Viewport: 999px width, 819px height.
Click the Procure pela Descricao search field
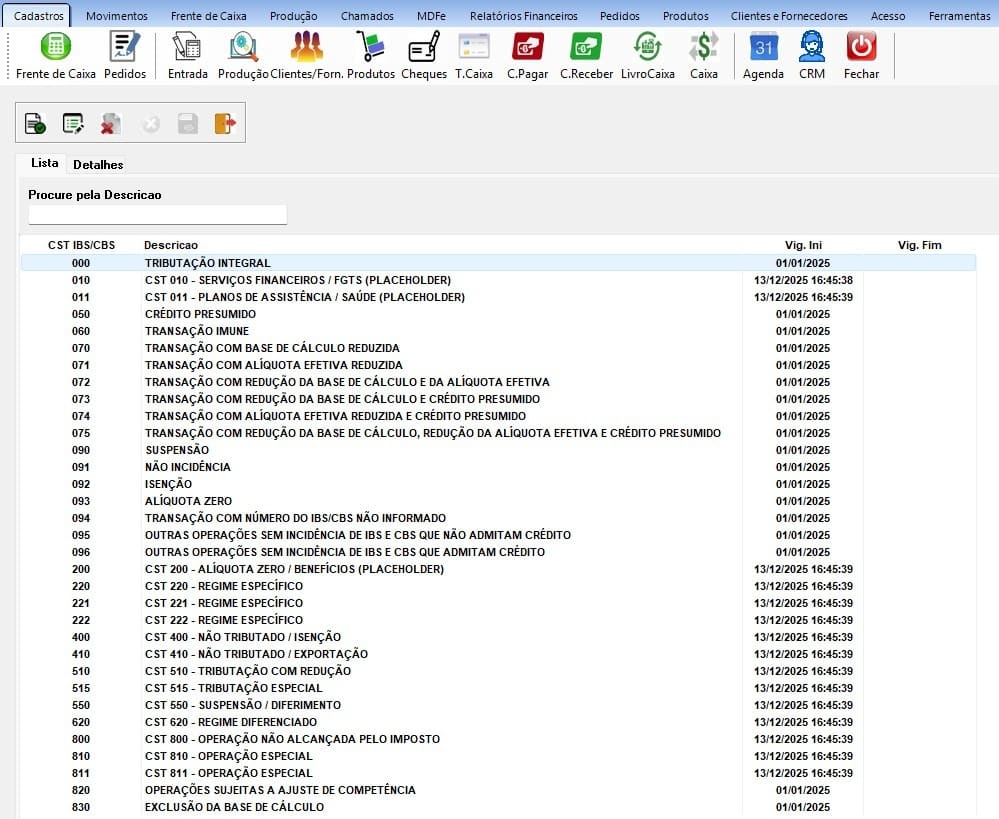pos(157,215)
